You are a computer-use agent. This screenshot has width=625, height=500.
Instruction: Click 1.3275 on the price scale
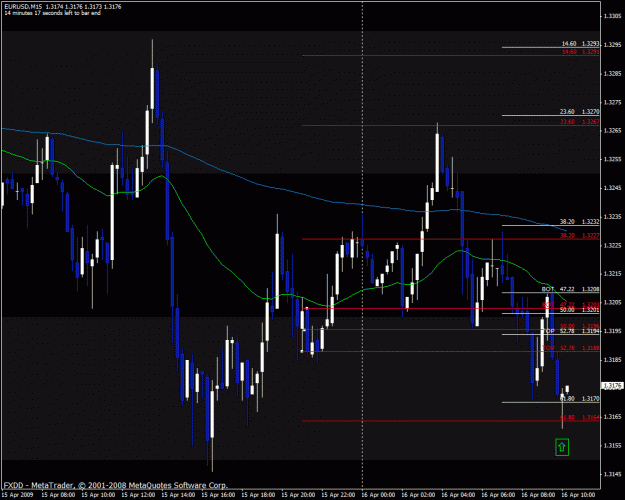[613, 102]
